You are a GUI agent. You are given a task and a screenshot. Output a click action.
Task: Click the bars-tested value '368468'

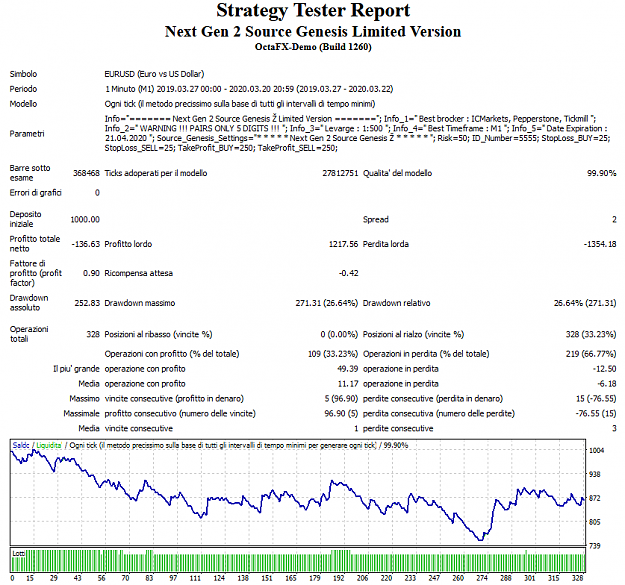86,173
